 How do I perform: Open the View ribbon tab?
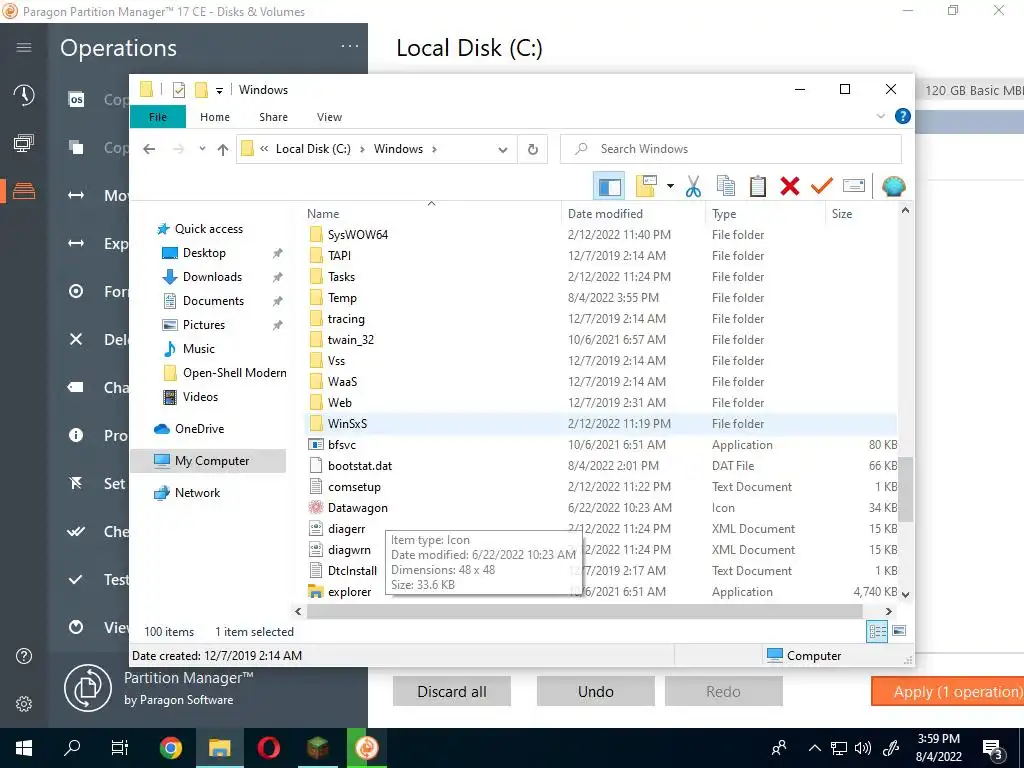(329, 117)
